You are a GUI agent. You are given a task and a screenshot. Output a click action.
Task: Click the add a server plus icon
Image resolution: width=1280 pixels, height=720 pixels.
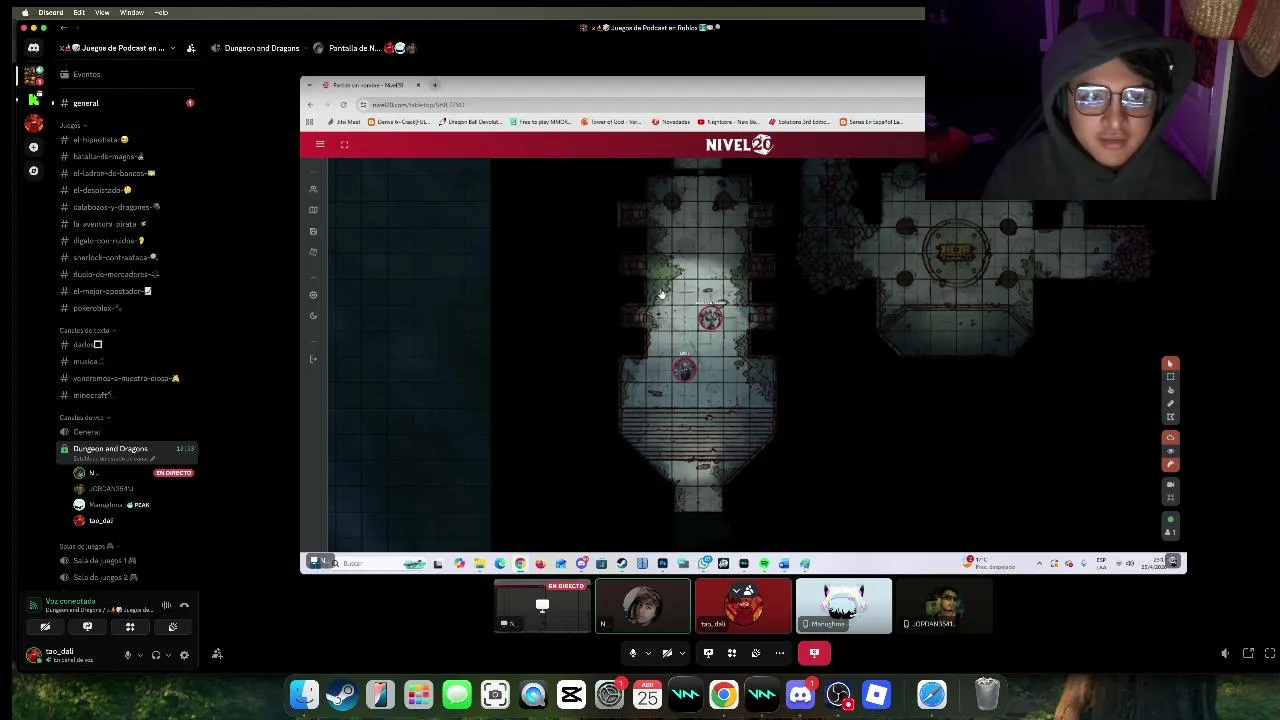click(x=33, y=147)
